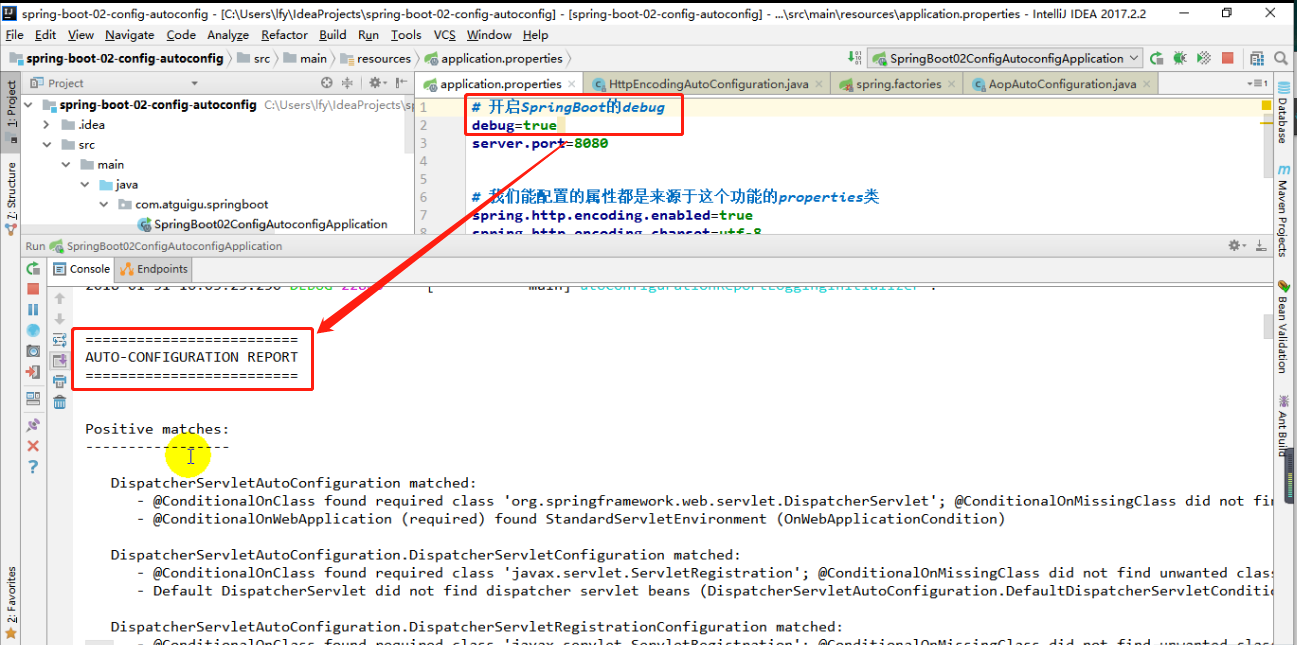This screenshot has height=645, width=1297.
Task: Stop the running application from the main toolbar
Action: pos(1227,59)
